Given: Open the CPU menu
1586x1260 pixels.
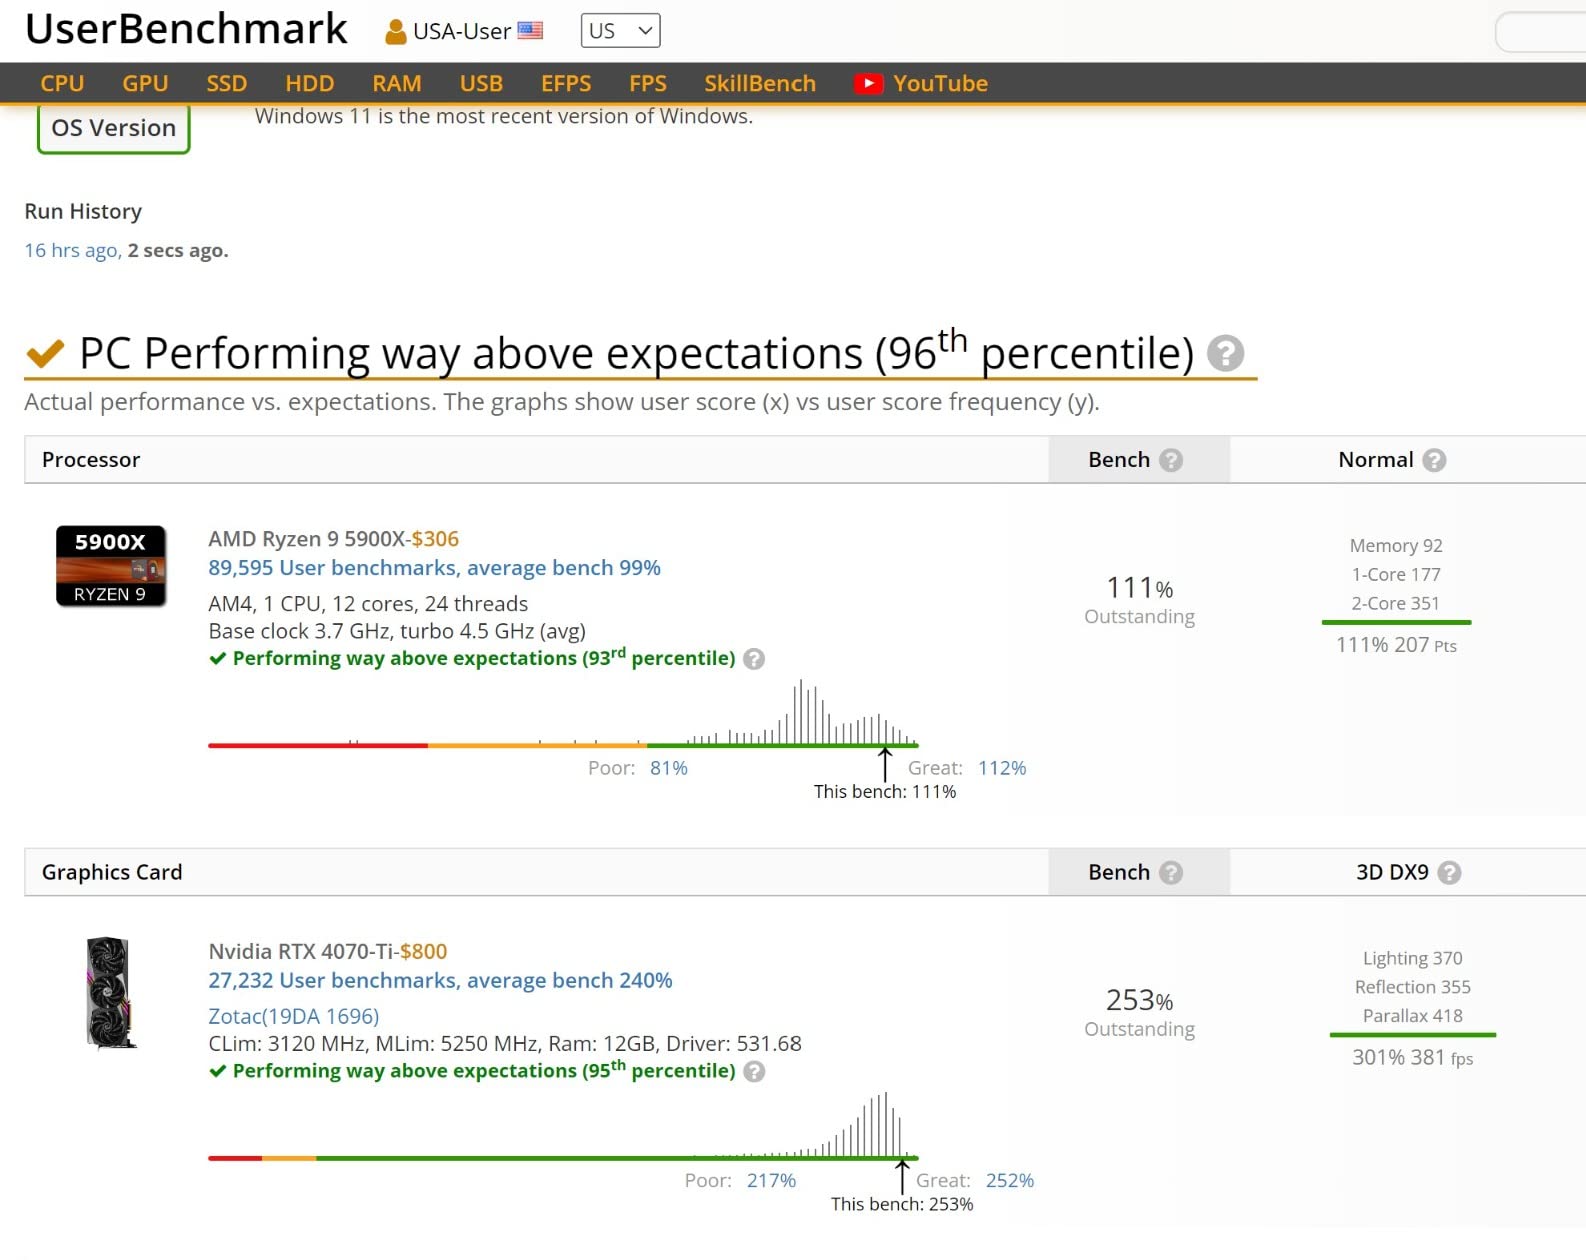Looking at the screenshot, I should coord(62,84).
